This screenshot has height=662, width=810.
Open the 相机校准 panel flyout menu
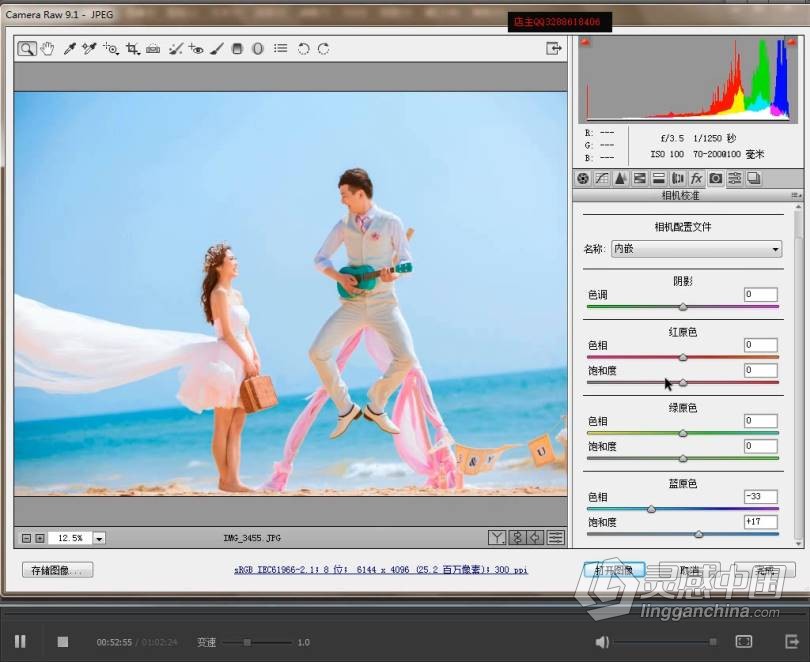coord(796,195)
